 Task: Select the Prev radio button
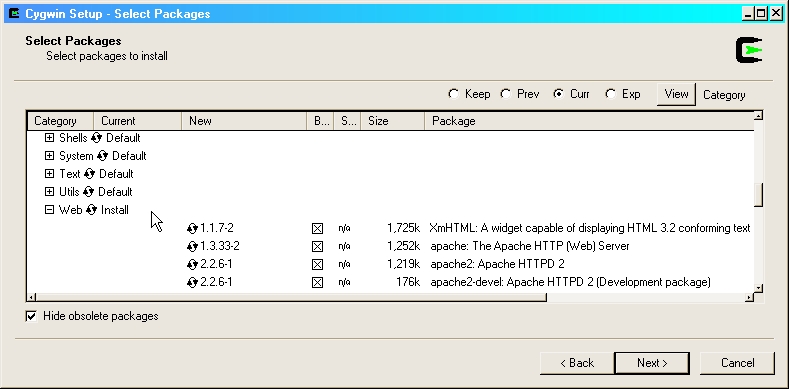[505, 94]
